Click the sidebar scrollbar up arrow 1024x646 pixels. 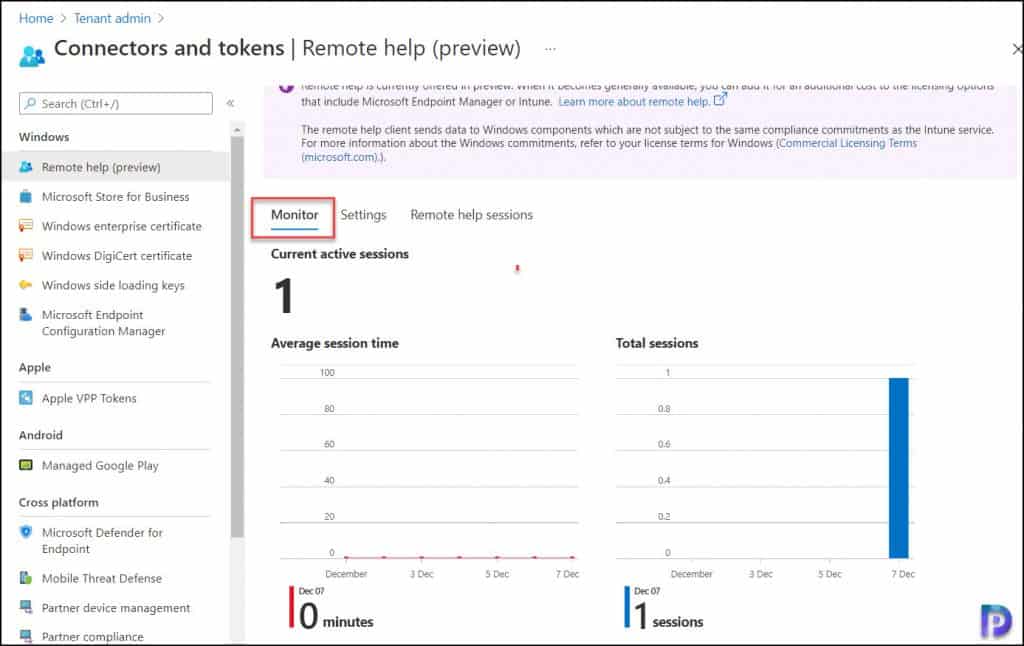tap(237, 129)
